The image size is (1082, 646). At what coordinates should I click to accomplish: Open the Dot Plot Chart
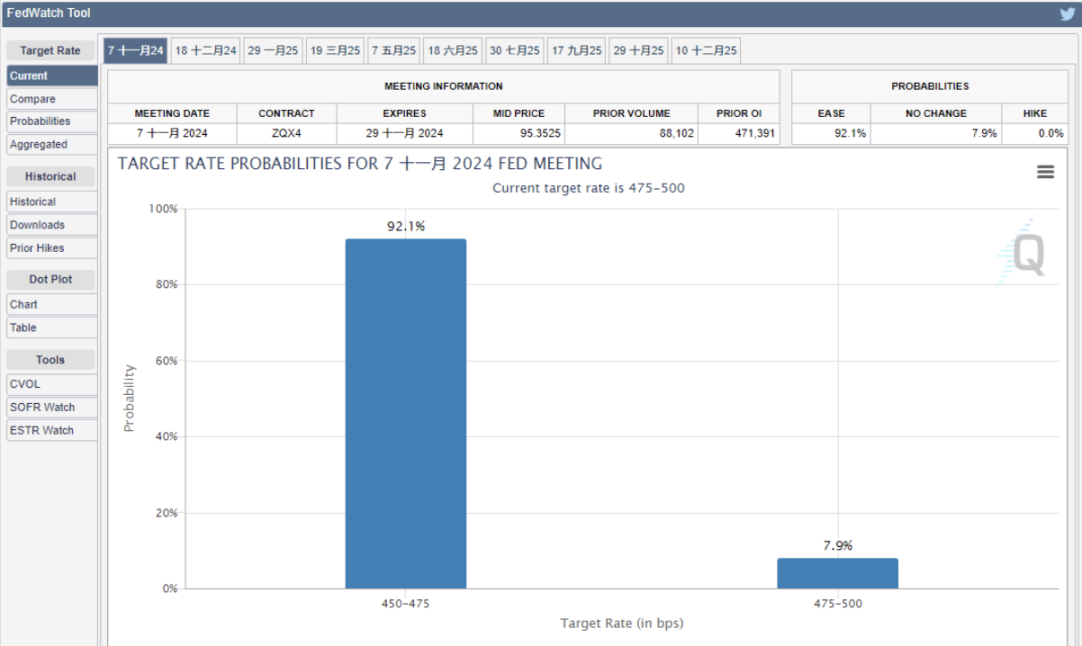click(52, 304)
